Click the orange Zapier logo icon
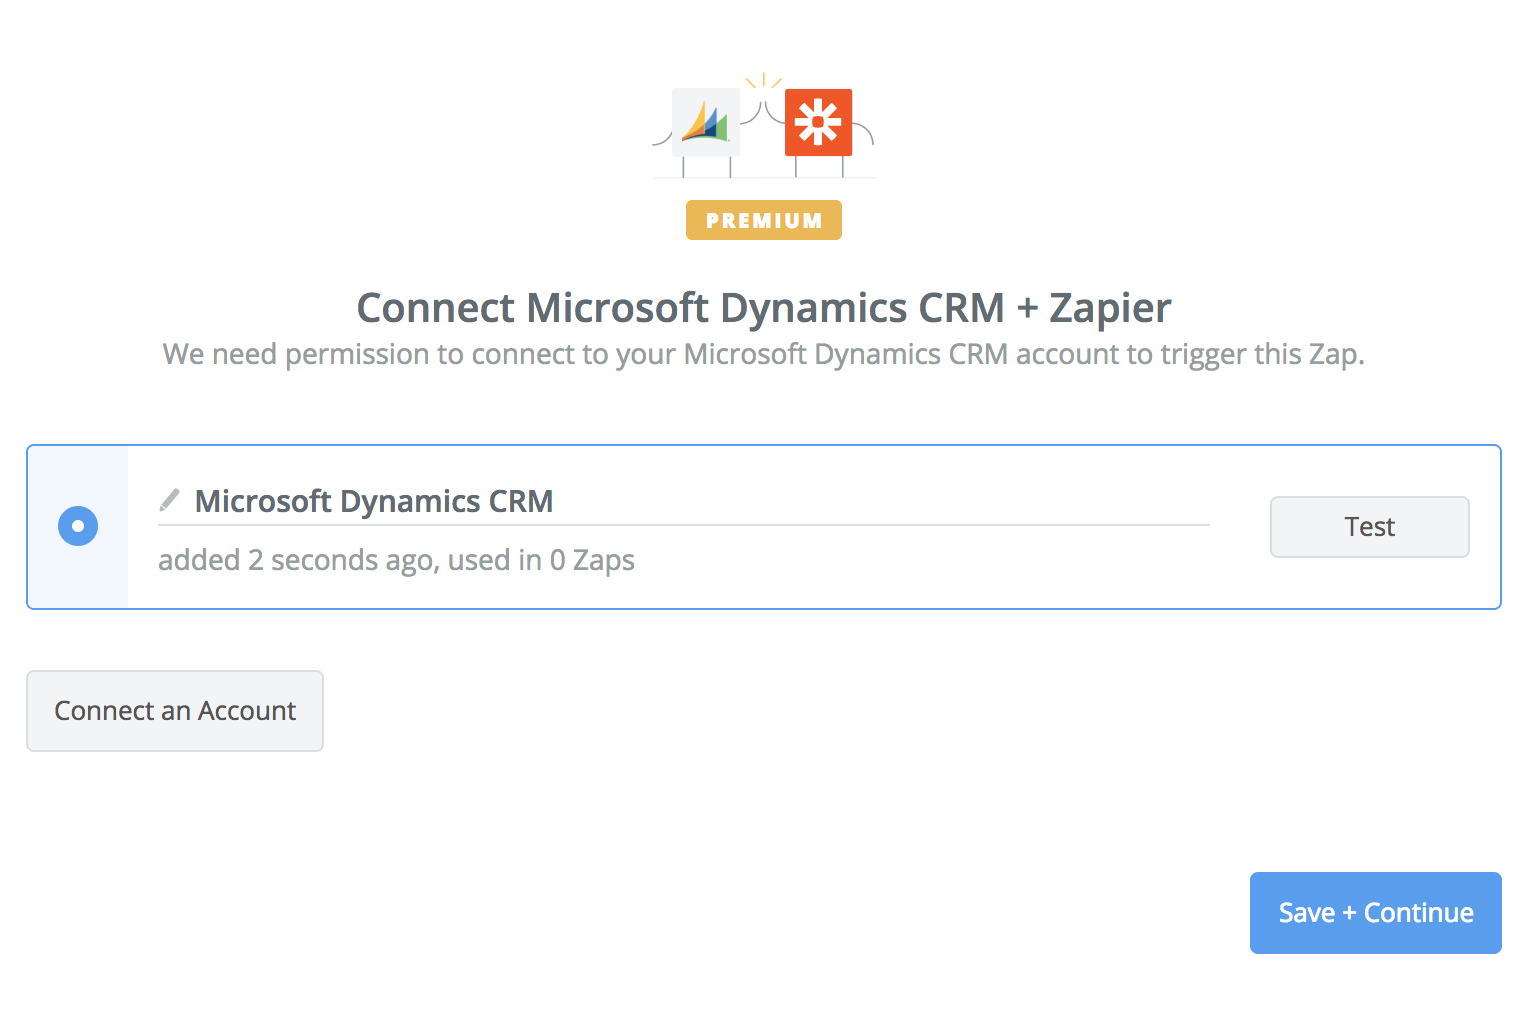1536x1028 pixels. click(818, 122)
